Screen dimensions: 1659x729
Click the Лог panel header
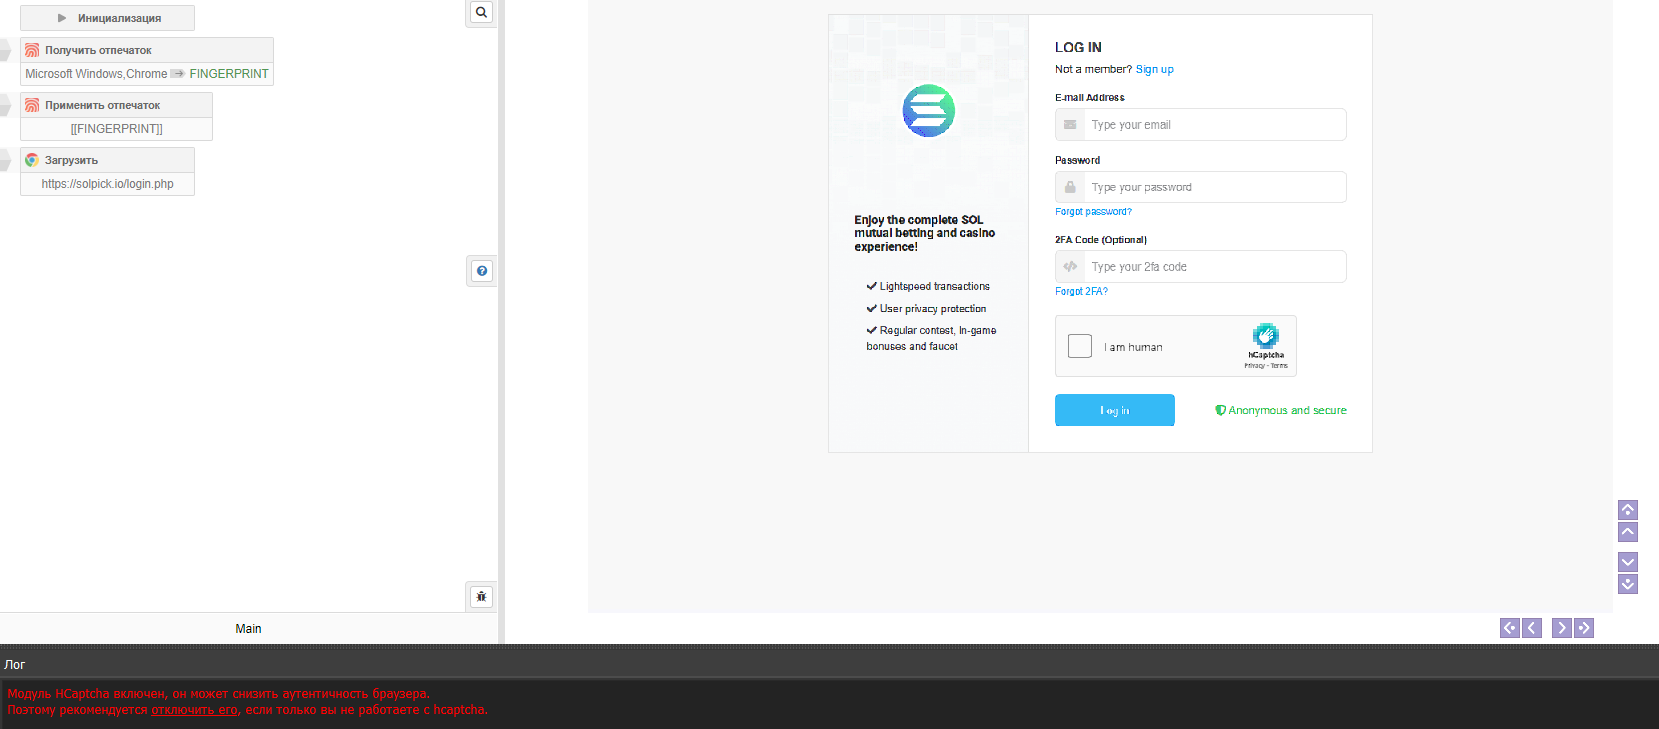15,664
